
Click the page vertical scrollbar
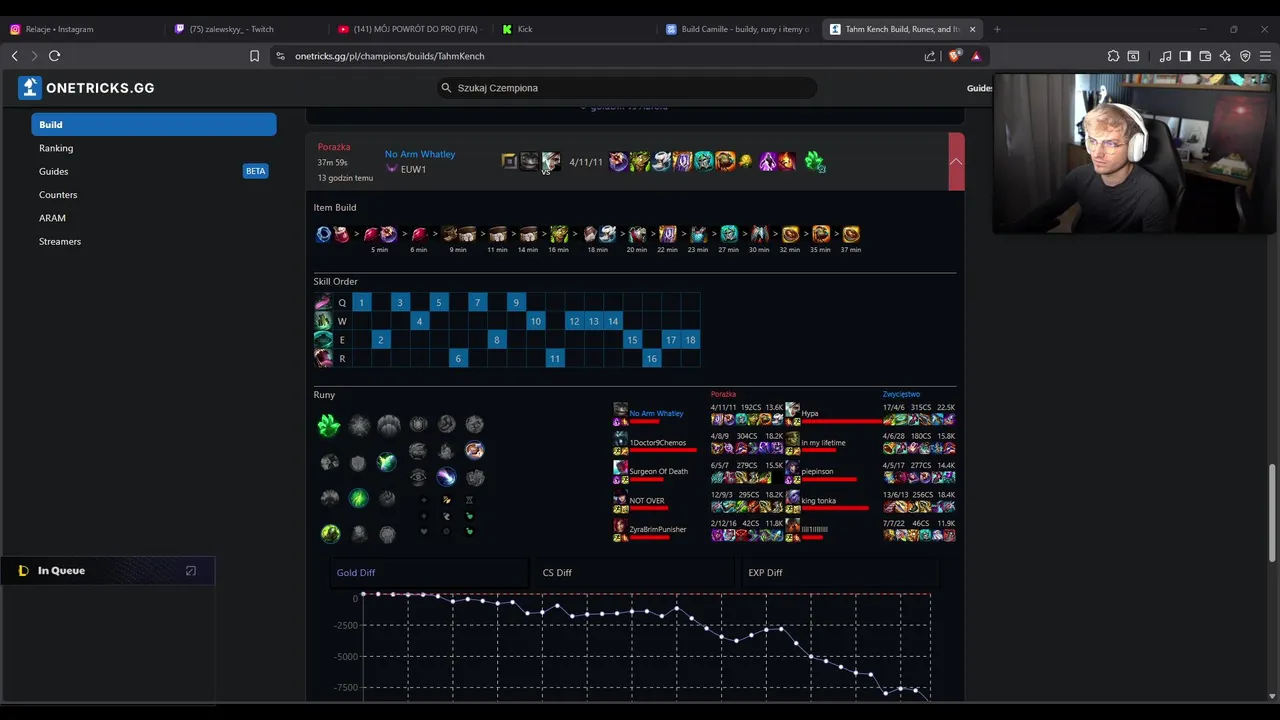[1272, 514]
